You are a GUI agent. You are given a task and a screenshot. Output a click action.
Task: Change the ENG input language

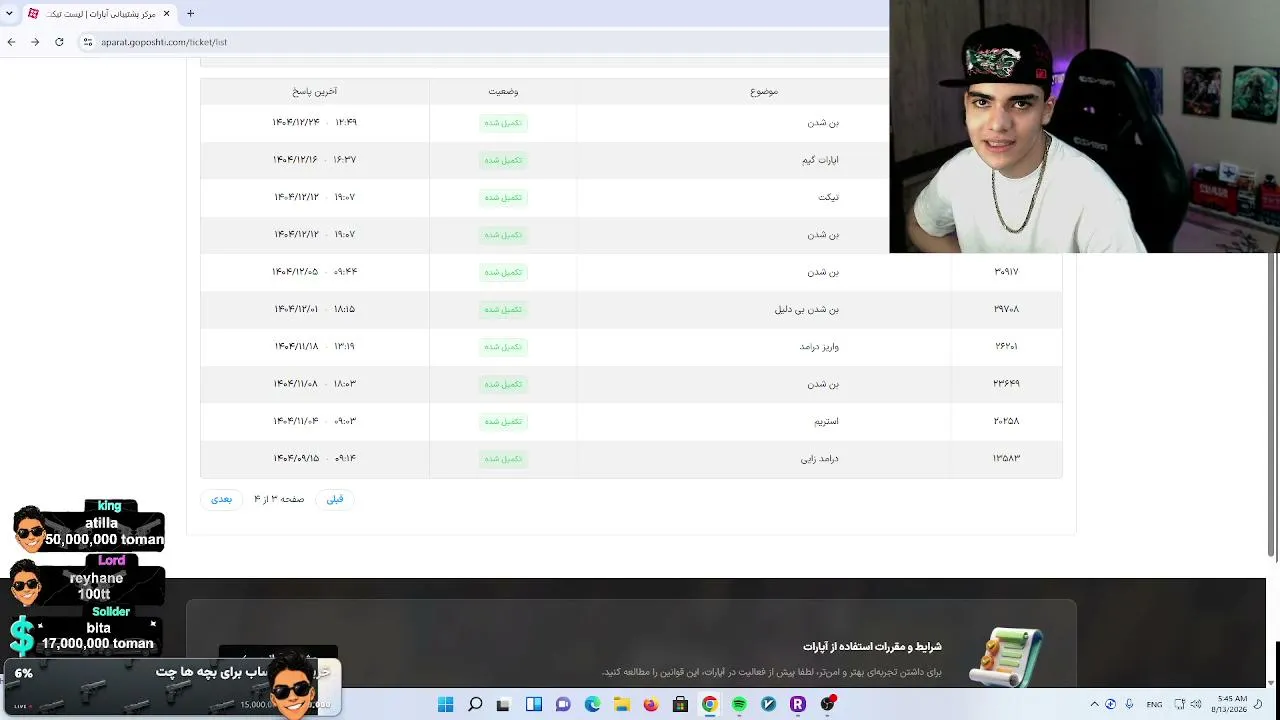pyautogui.click(x=1154, y=704)
